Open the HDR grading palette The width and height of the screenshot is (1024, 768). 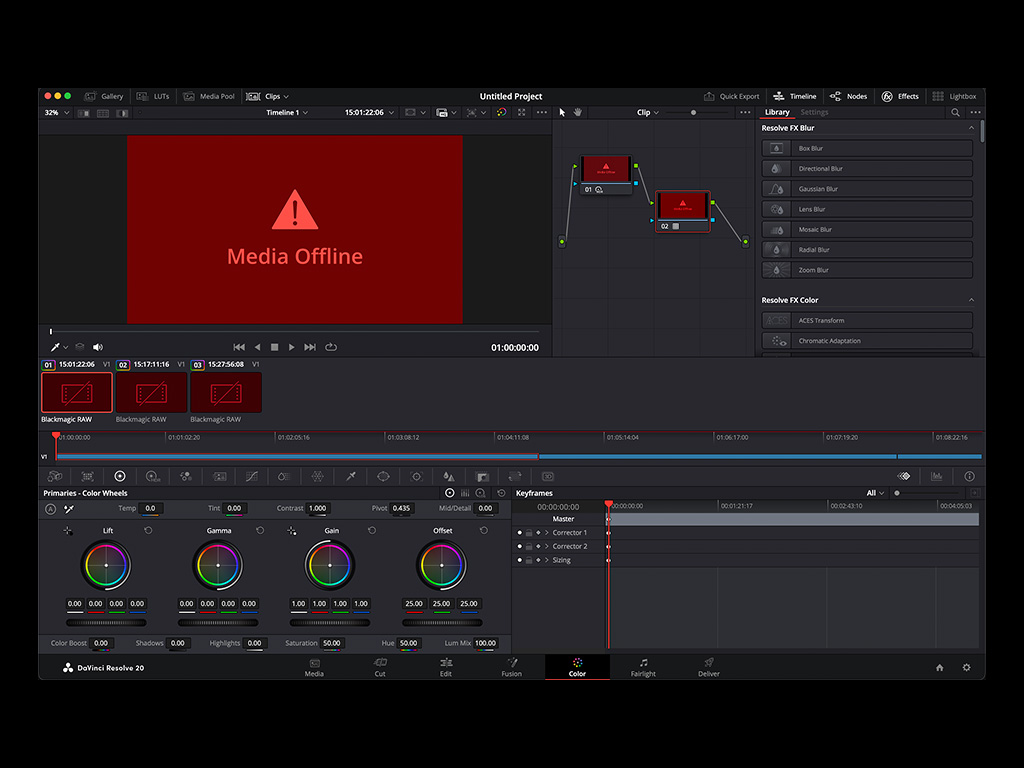click(153, 476)
